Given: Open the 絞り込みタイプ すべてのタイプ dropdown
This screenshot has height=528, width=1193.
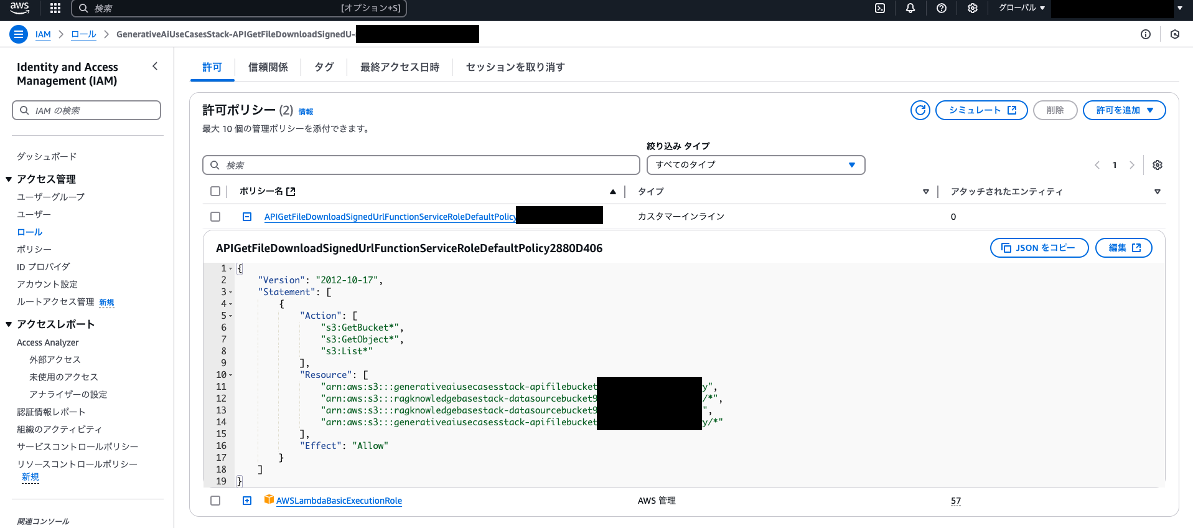Looking at the screenshot, I should click(756, 164).
